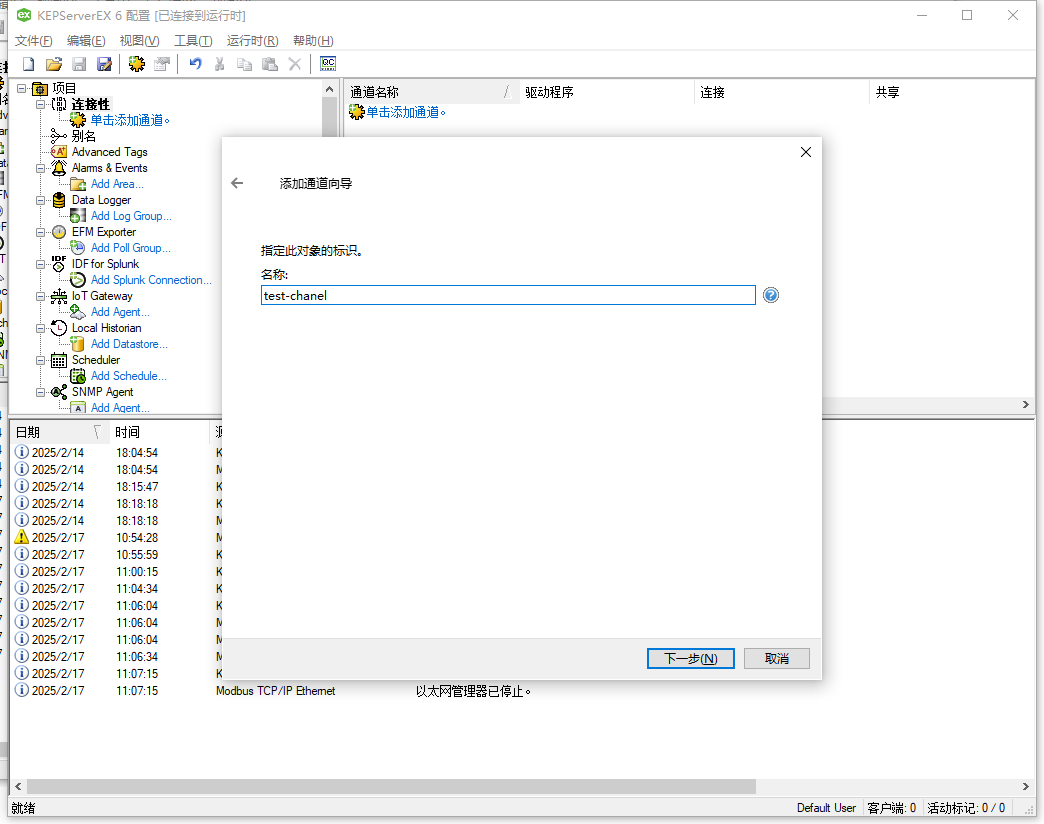Select the 11:07:15 Modbus TCP/IP Ethernet log row
1044x824 pixels.
point(521,690)
